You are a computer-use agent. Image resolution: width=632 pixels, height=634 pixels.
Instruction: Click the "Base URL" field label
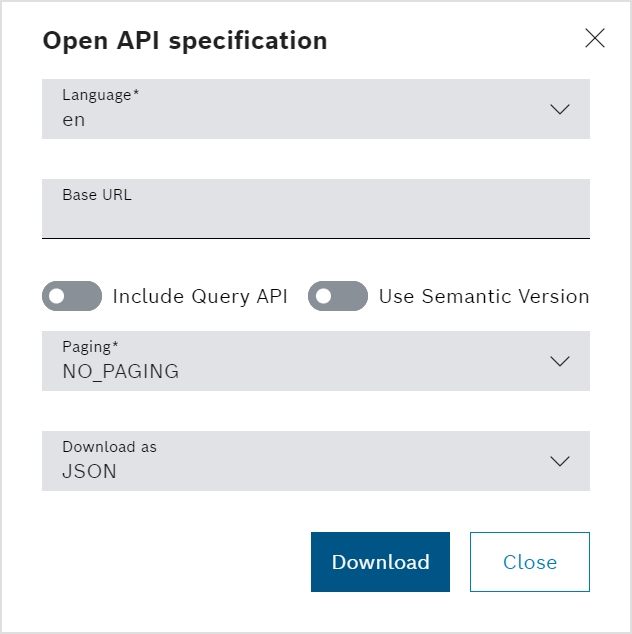(x=97, y=195)
